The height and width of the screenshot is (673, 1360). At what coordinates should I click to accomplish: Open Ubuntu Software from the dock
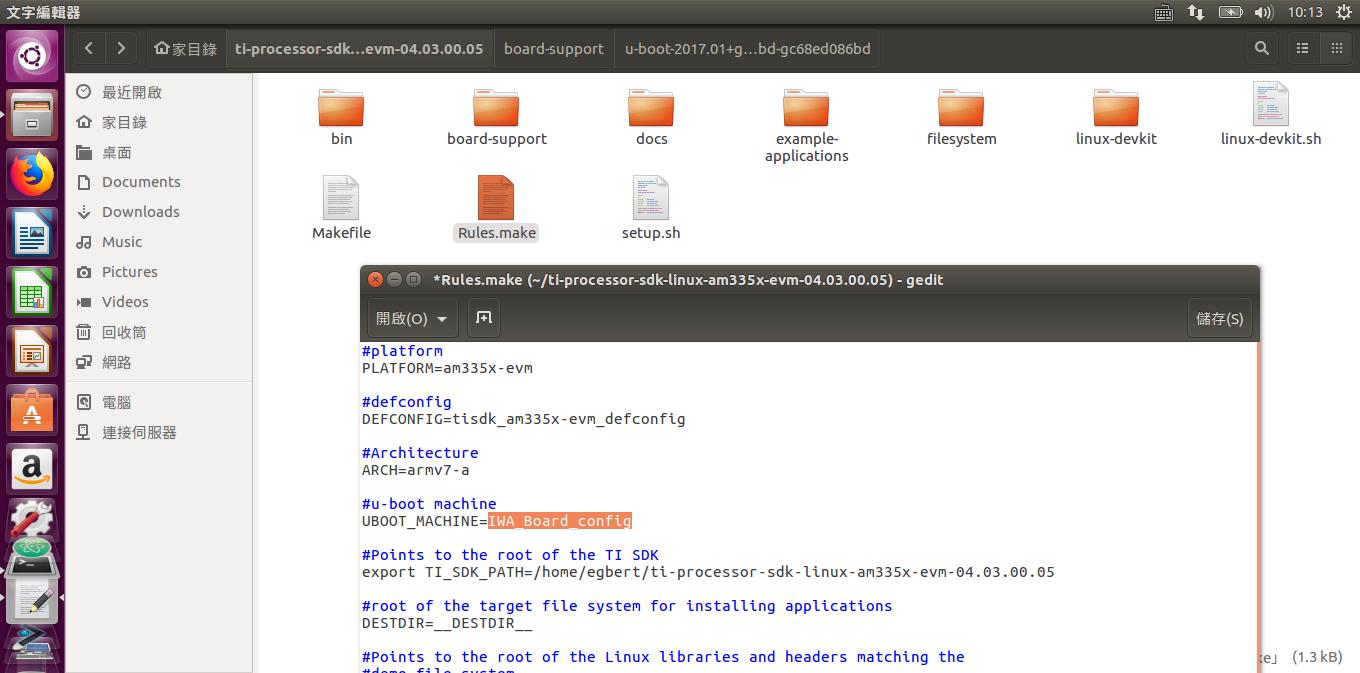coord(32,411)
